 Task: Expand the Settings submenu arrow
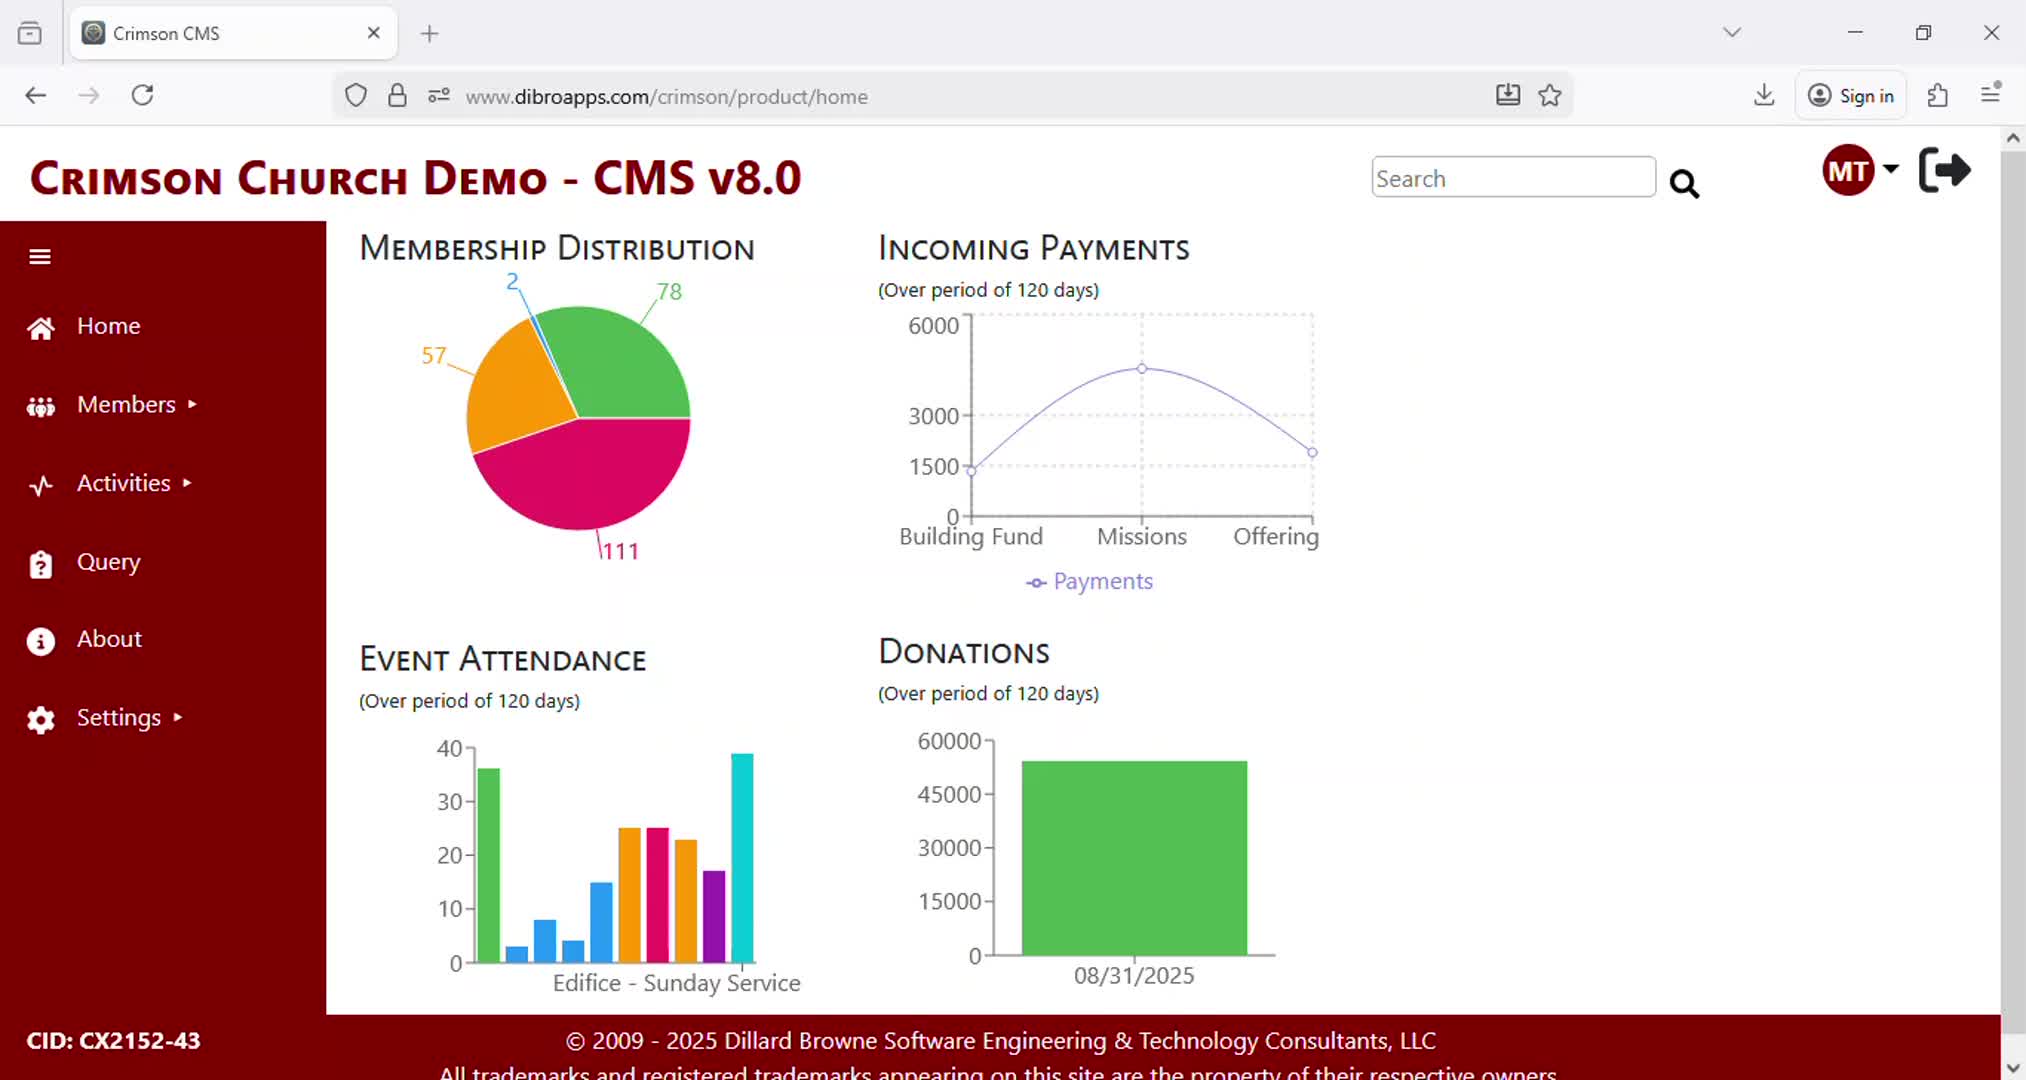[178, 717]
